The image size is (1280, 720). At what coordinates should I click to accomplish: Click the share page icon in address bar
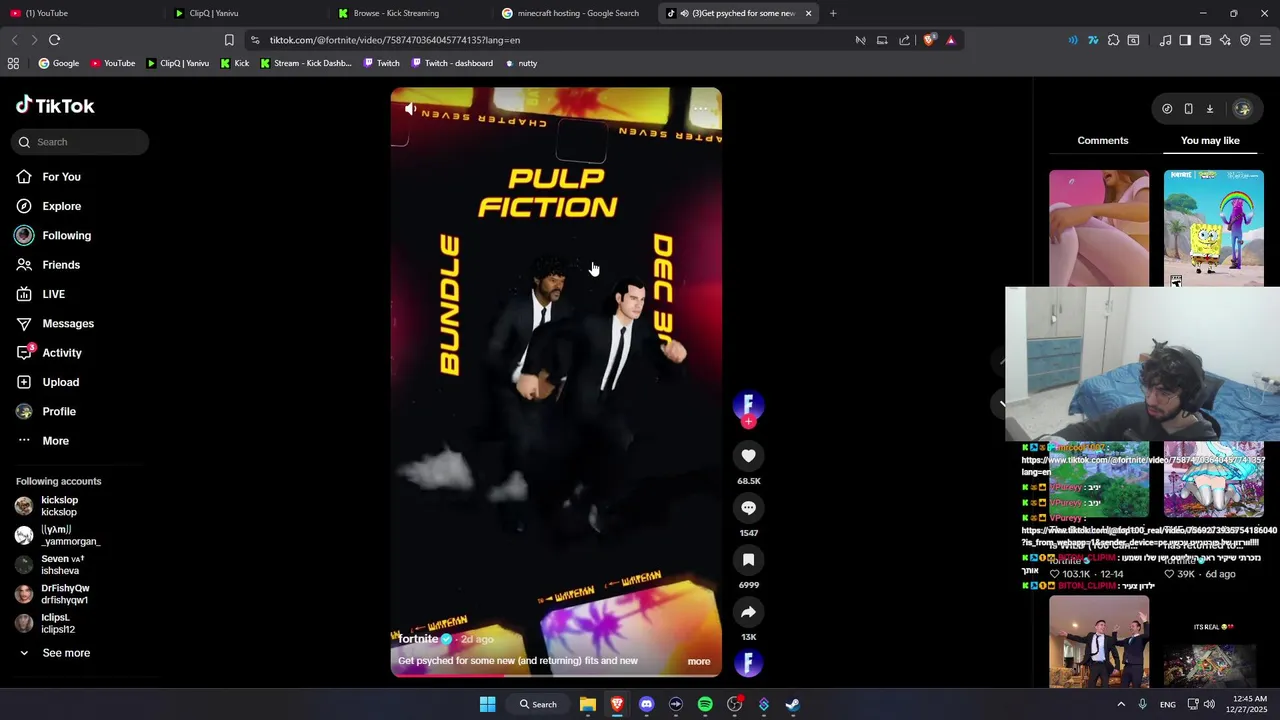(904, 40)
